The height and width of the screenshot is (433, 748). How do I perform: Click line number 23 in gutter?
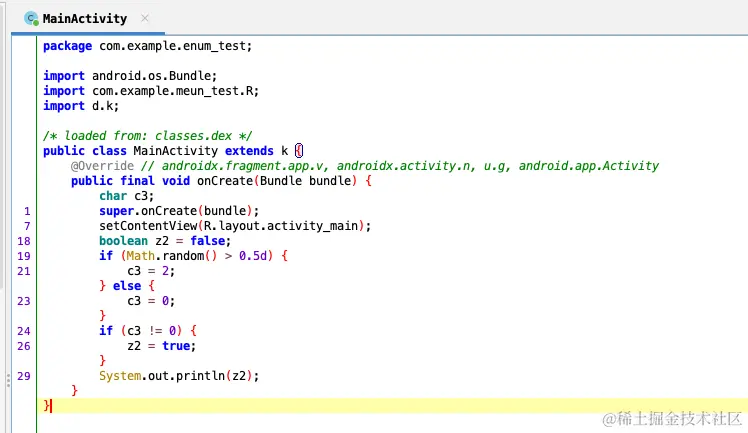click(x=24, y=301)
